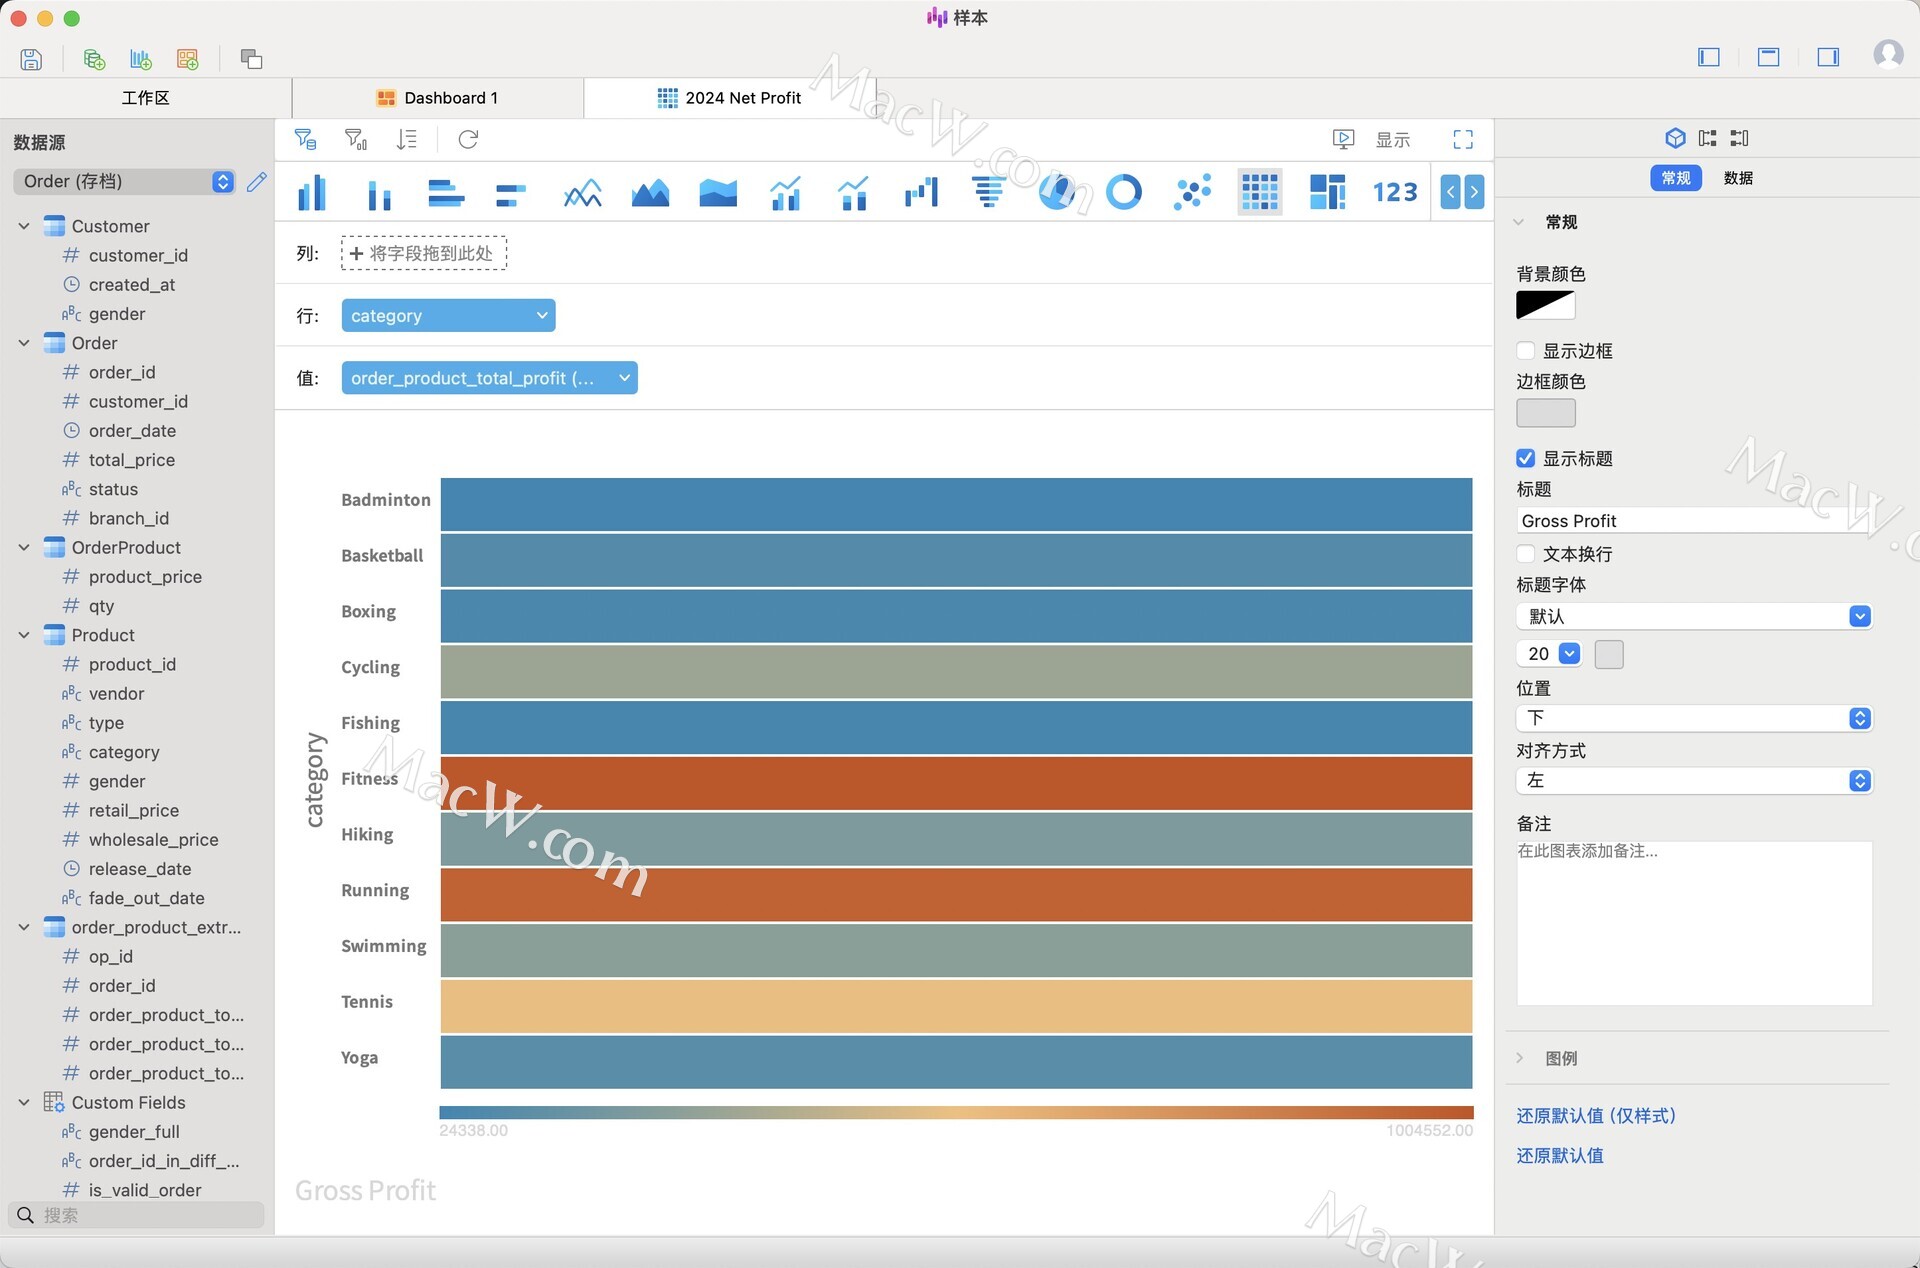Select the scatter chart type
This screenshot has height=1268, width=1920.
coord(1192,191)
